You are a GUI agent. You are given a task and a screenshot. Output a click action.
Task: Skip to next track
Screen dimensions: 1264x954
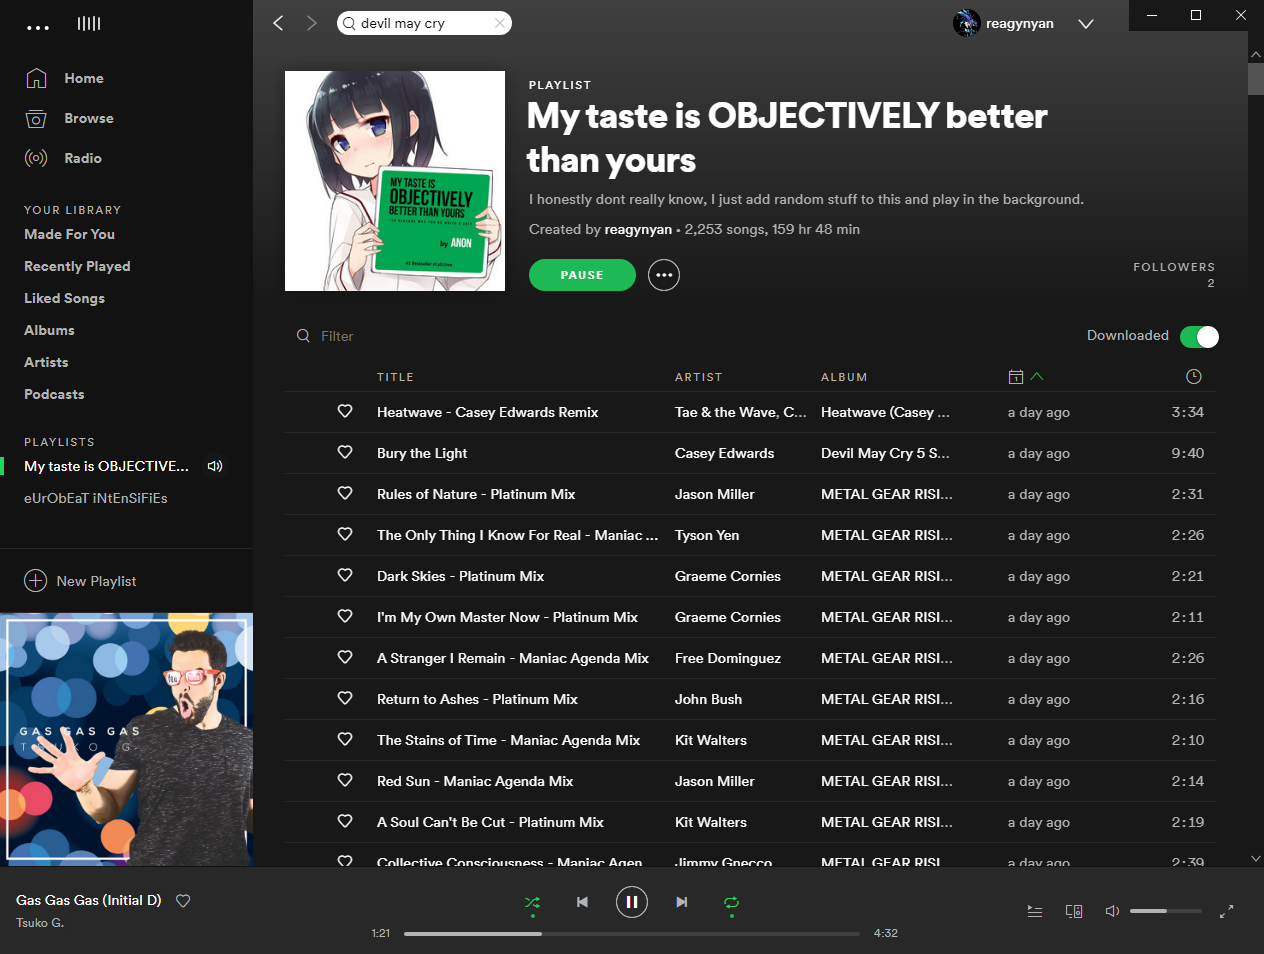coord(682,902)
